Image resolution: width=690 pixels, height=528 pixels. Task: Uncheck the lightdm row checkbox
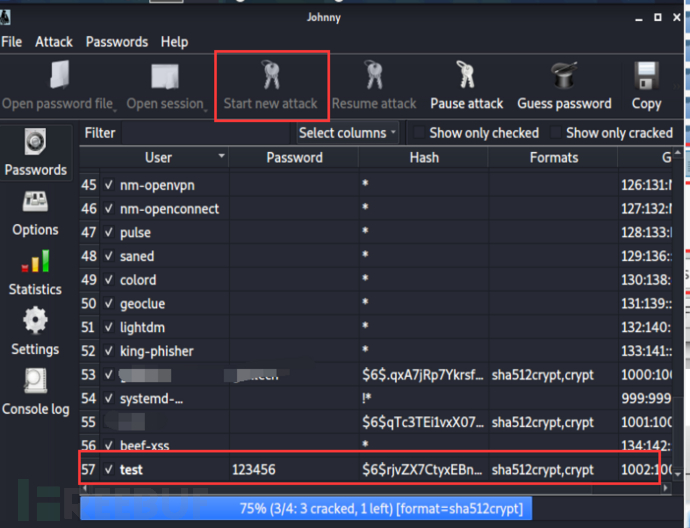tap(109, 327)
